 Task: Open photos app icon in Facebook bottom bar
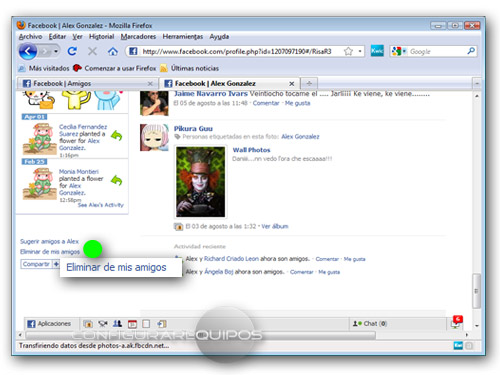(x=88, y=323)
